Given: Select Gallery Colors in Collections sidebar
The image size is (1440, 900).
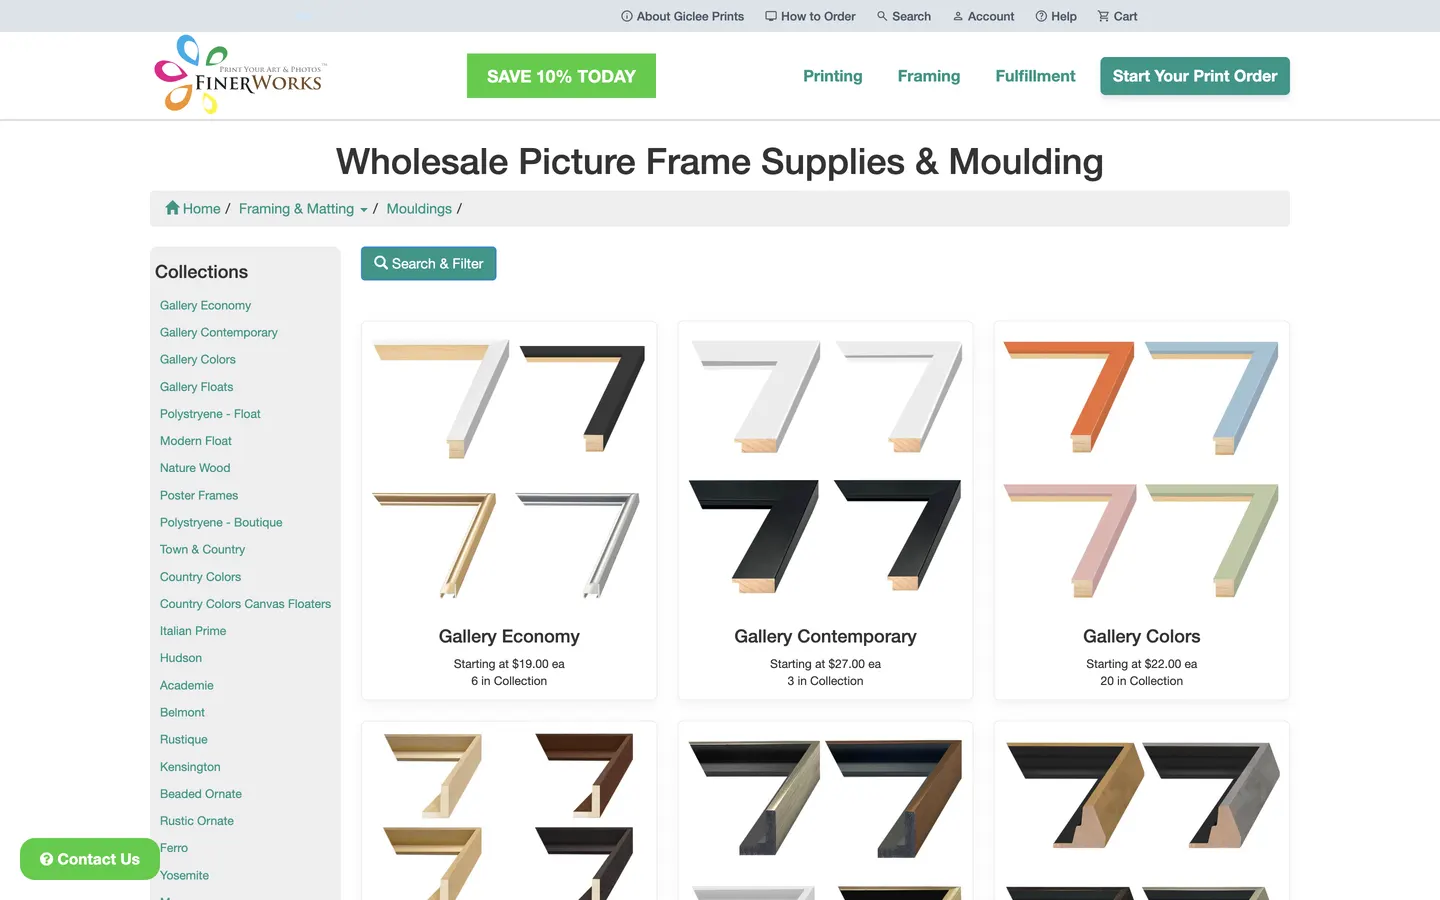Looking at the screenshot, I should [x=197, y=359].
